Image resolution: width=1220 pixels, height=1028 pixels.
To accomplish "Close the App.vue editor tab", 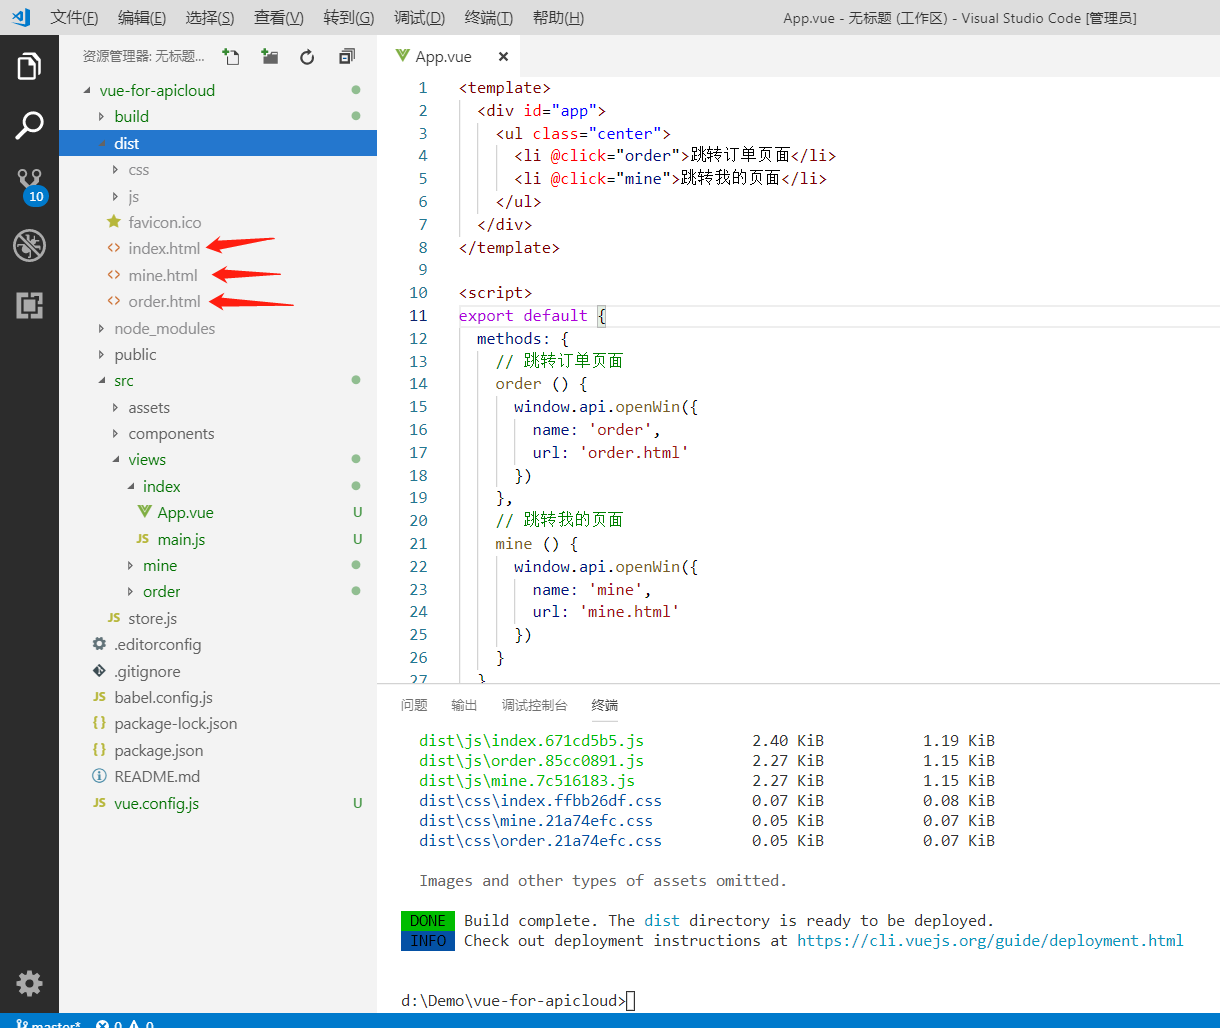I will (x=503, y=57).
